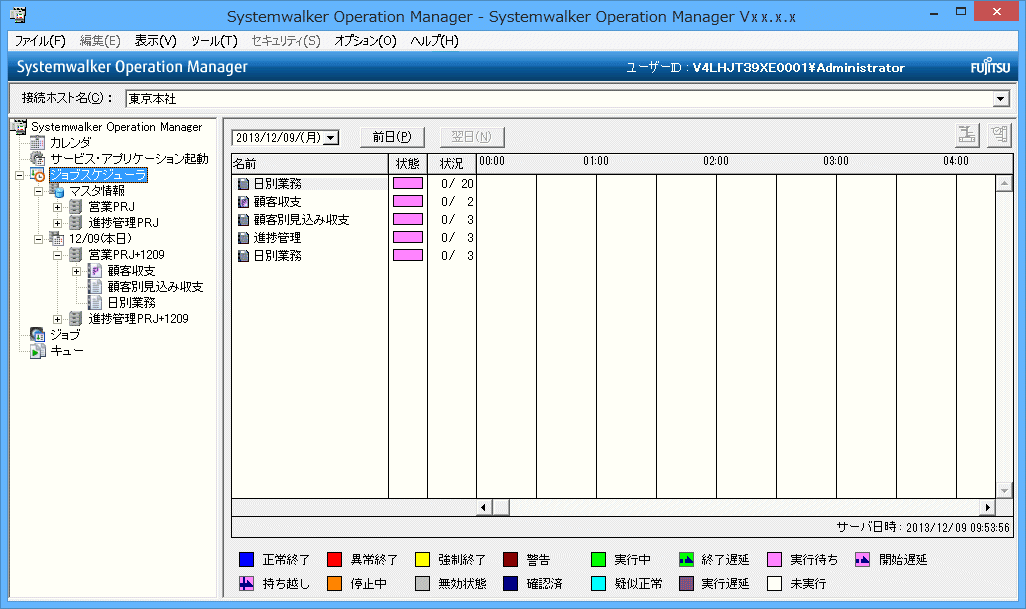Viewport: 1026px width, 609px height.
Task: Click the vertical scrollbar up arrow of the job list
Action: pyautogui.click(x=1004, y=183)
